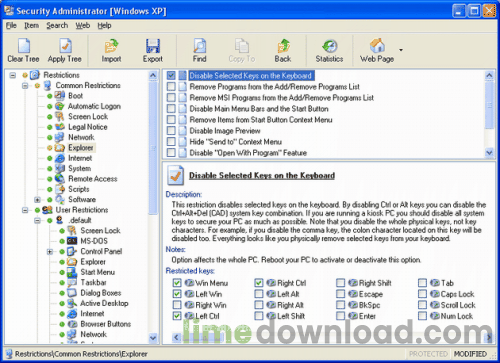Check the Caps Lock restricted key
Image resolution: width=500 pixels, height=363 pixels.
[422, 294]
